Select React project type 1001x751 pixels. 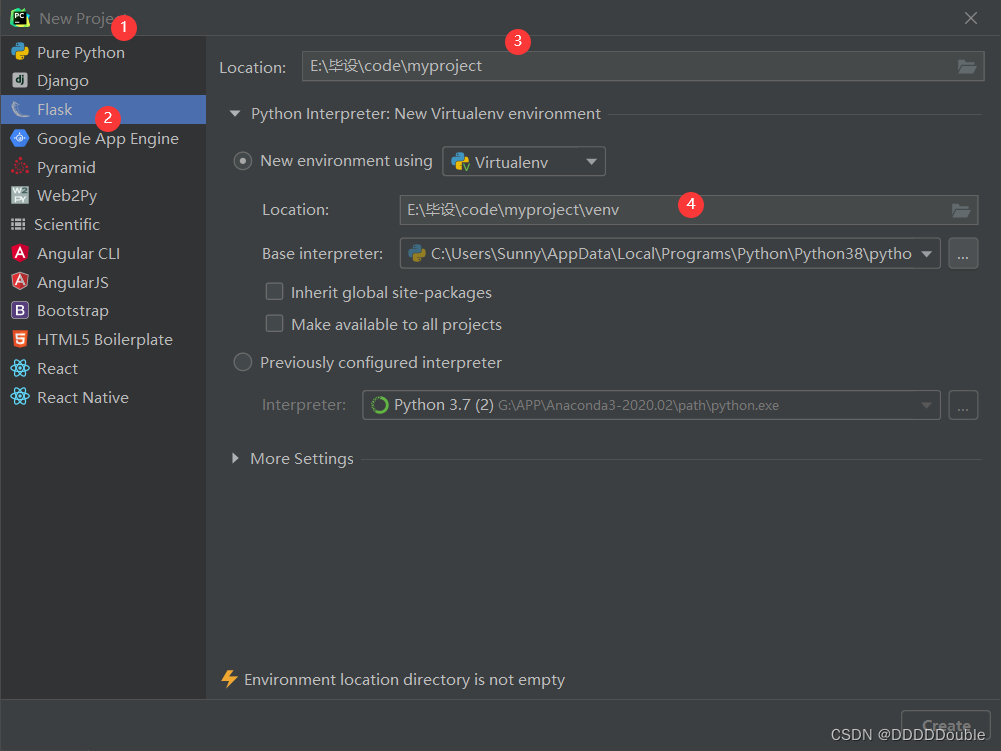point(103,368)
